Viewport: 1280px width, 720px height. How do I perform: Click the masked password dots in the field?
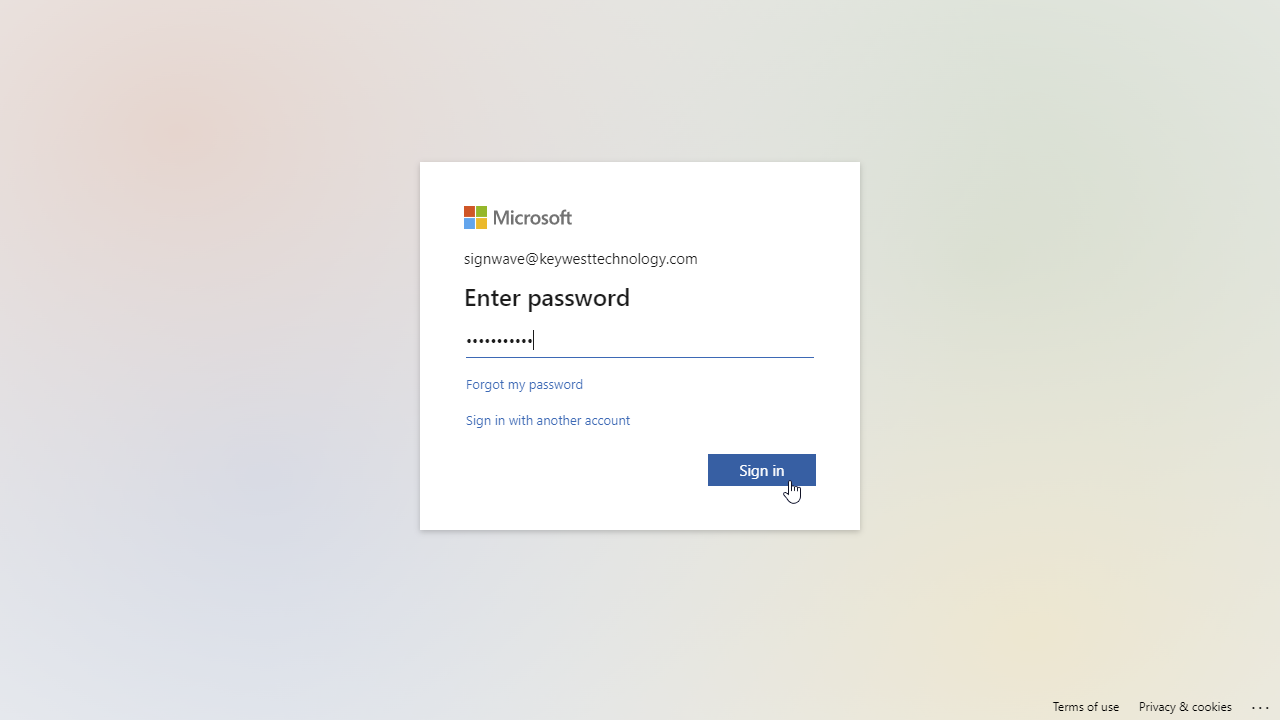click(499, 341)
